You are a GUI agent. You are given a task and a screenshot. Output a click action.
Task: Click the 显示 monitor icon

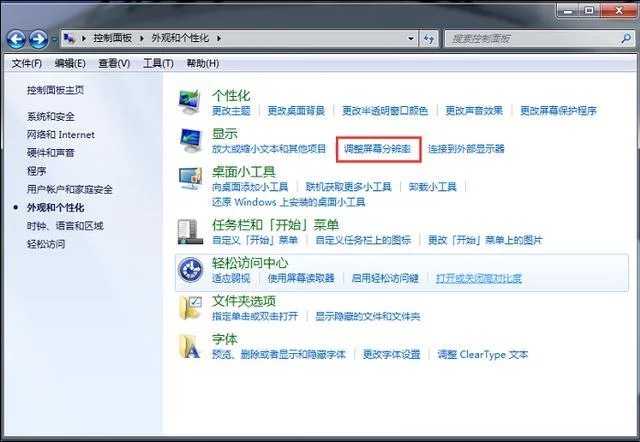[189, 139]
